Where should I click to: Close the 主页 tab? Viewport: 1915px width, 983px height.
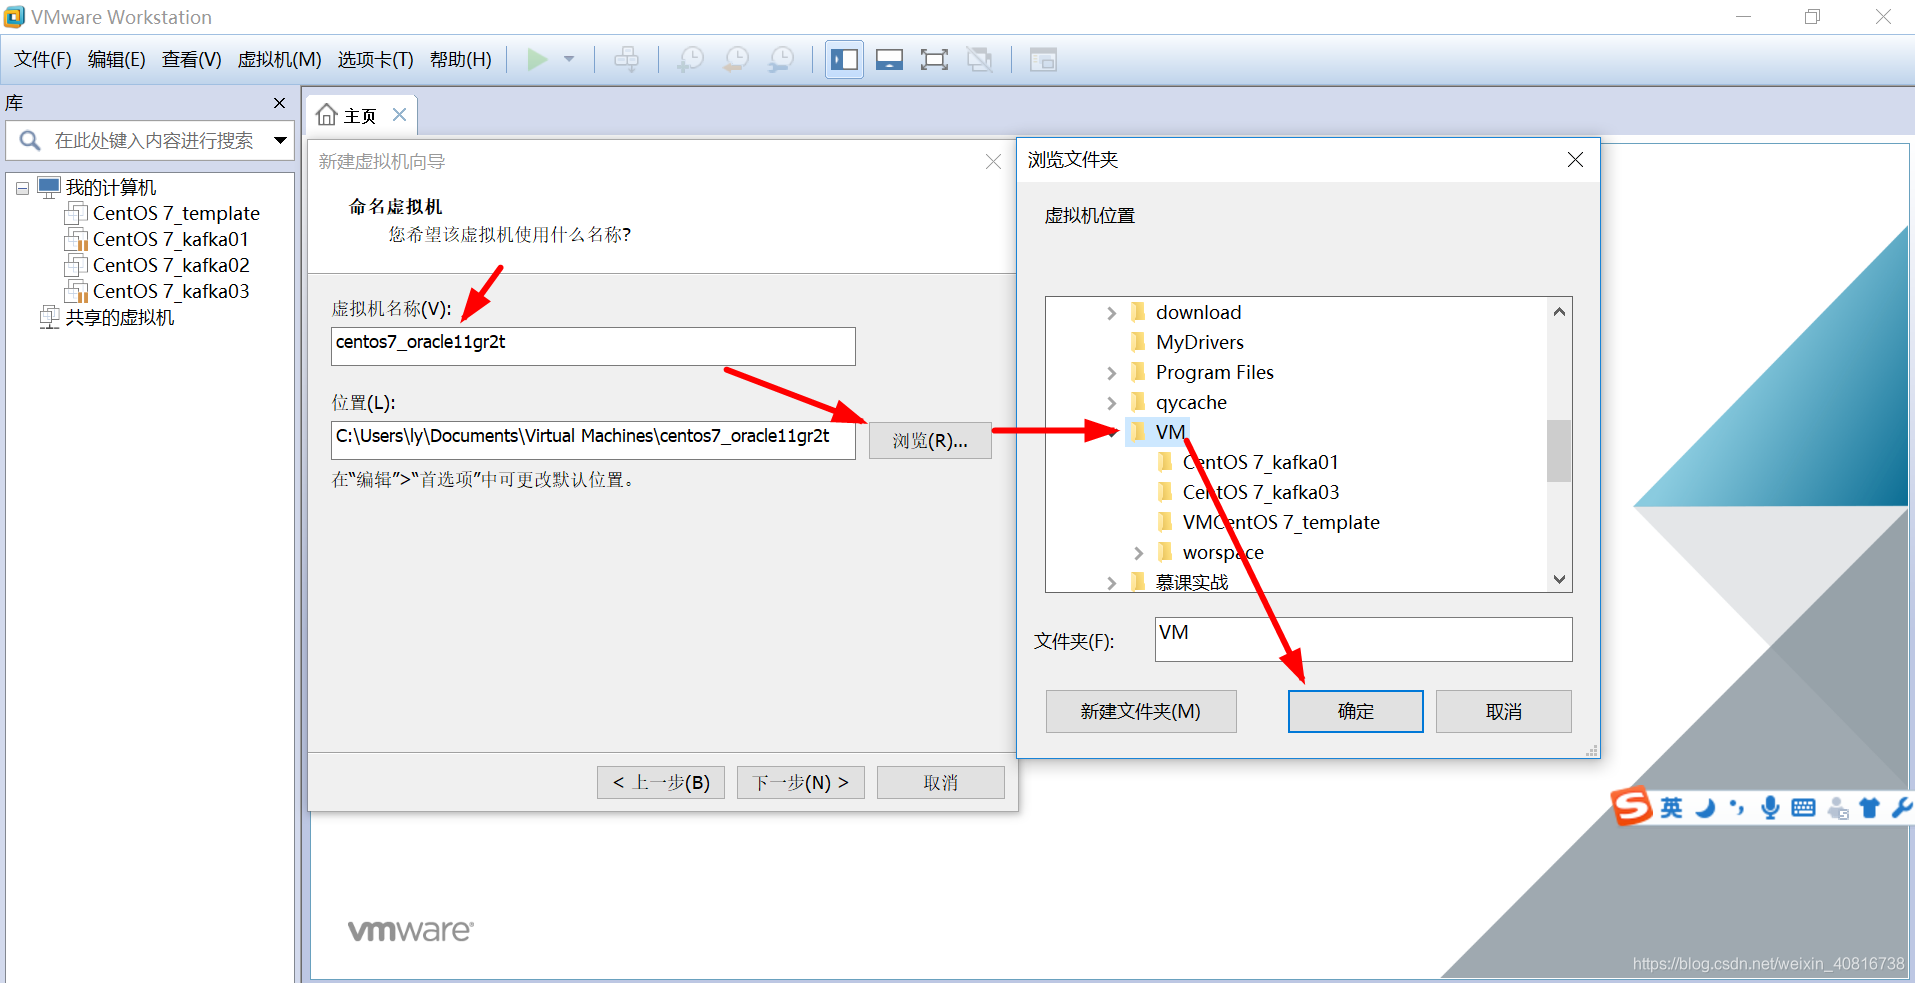point(399,115)
